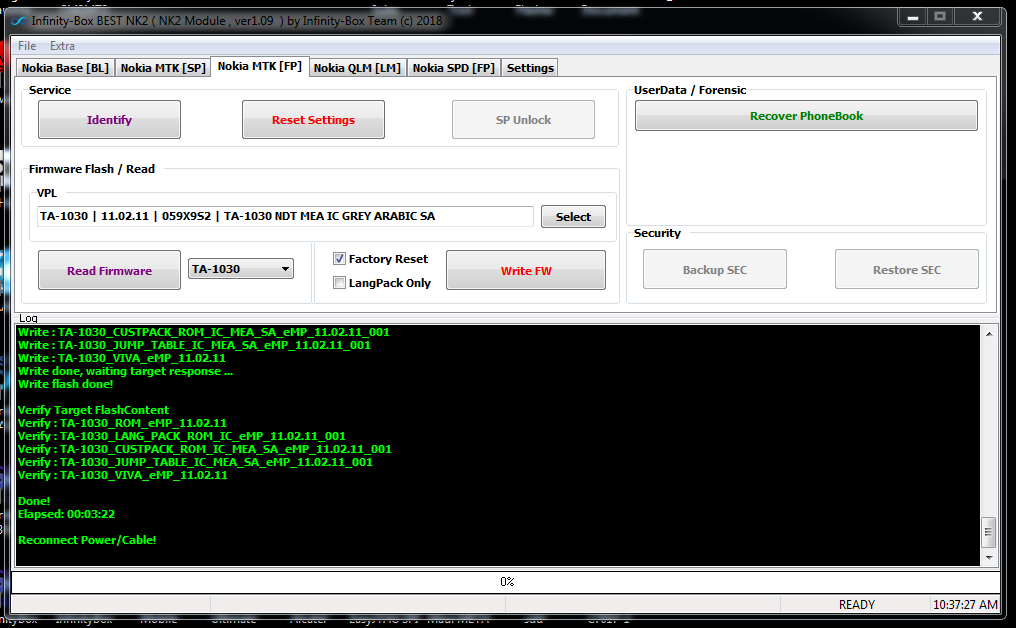
Task: Go to the Settings tab
Action: click(530, 68)
